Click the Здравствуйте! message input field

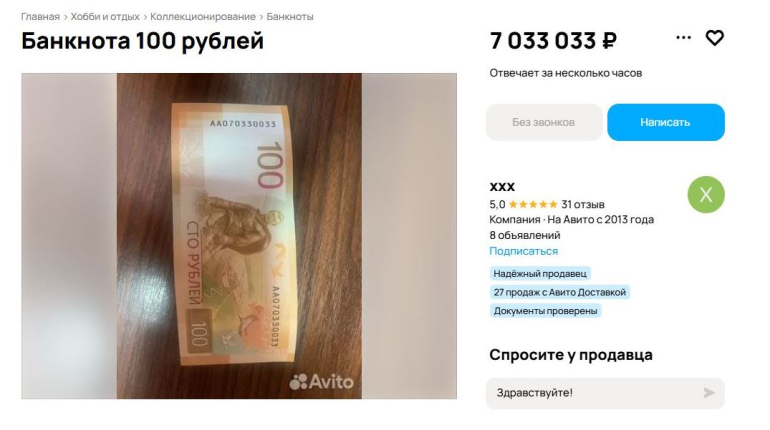pos(605,393)
